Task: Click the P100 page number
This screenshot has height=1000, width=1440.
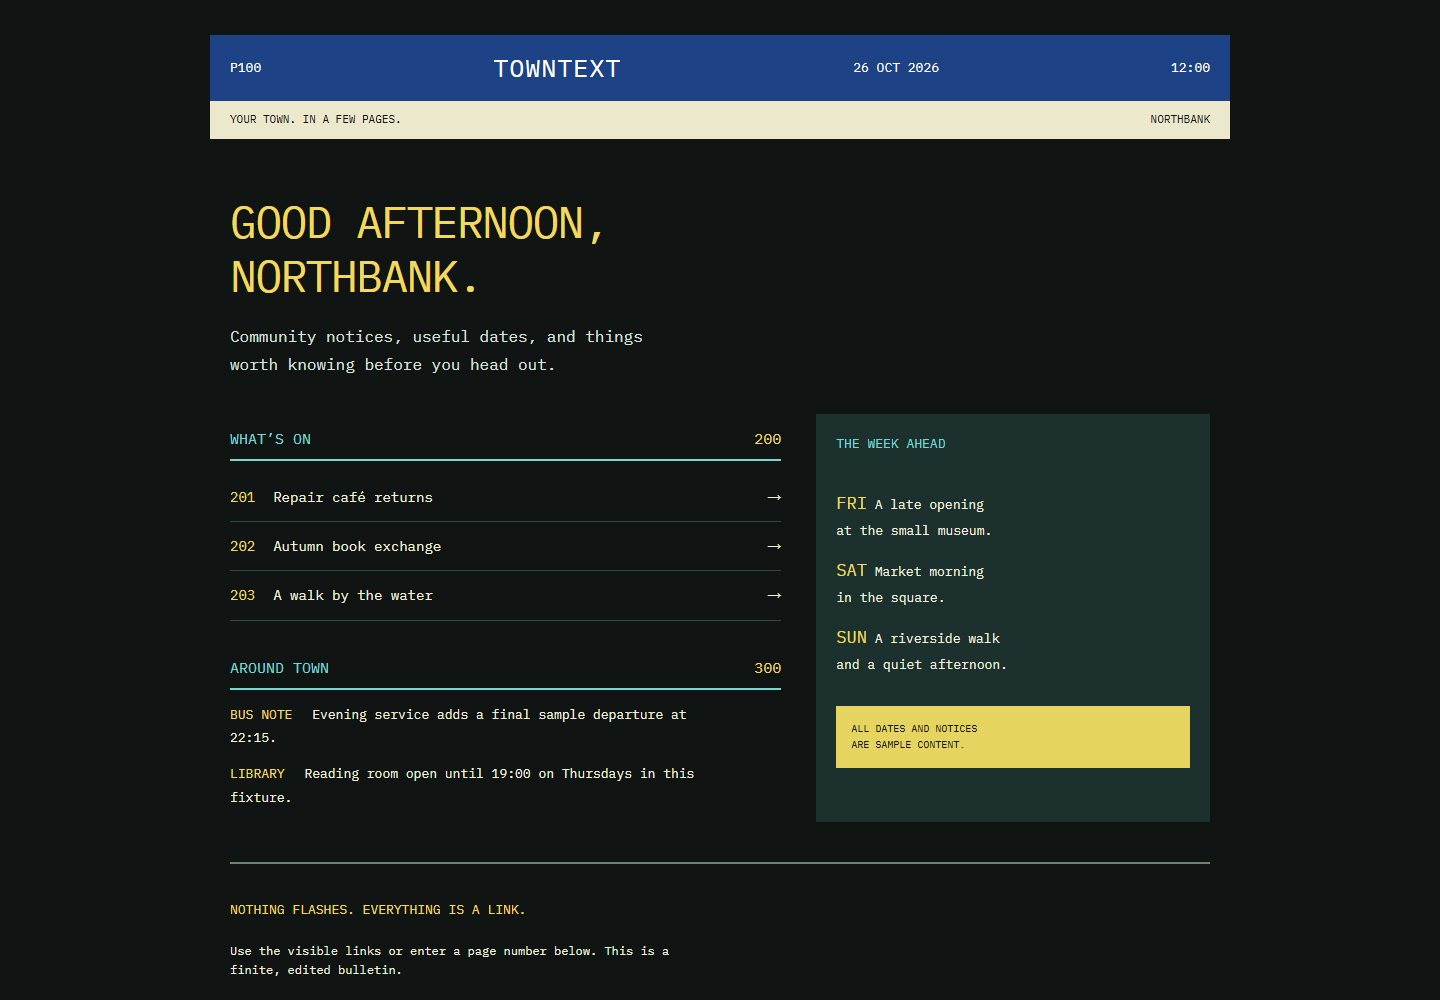Action: [x=245, y=68]
